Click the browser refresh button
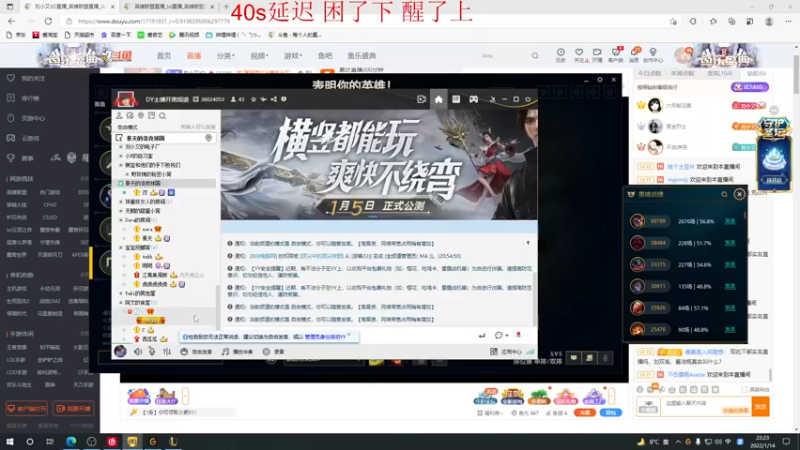The image size is (800, 450). pos(48,21)
